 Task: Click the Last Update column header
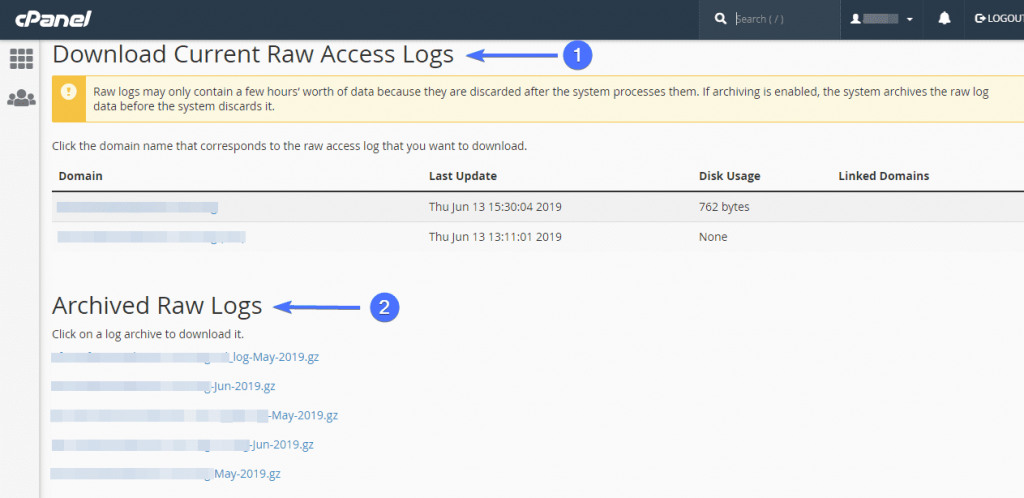tap(463, 176)
